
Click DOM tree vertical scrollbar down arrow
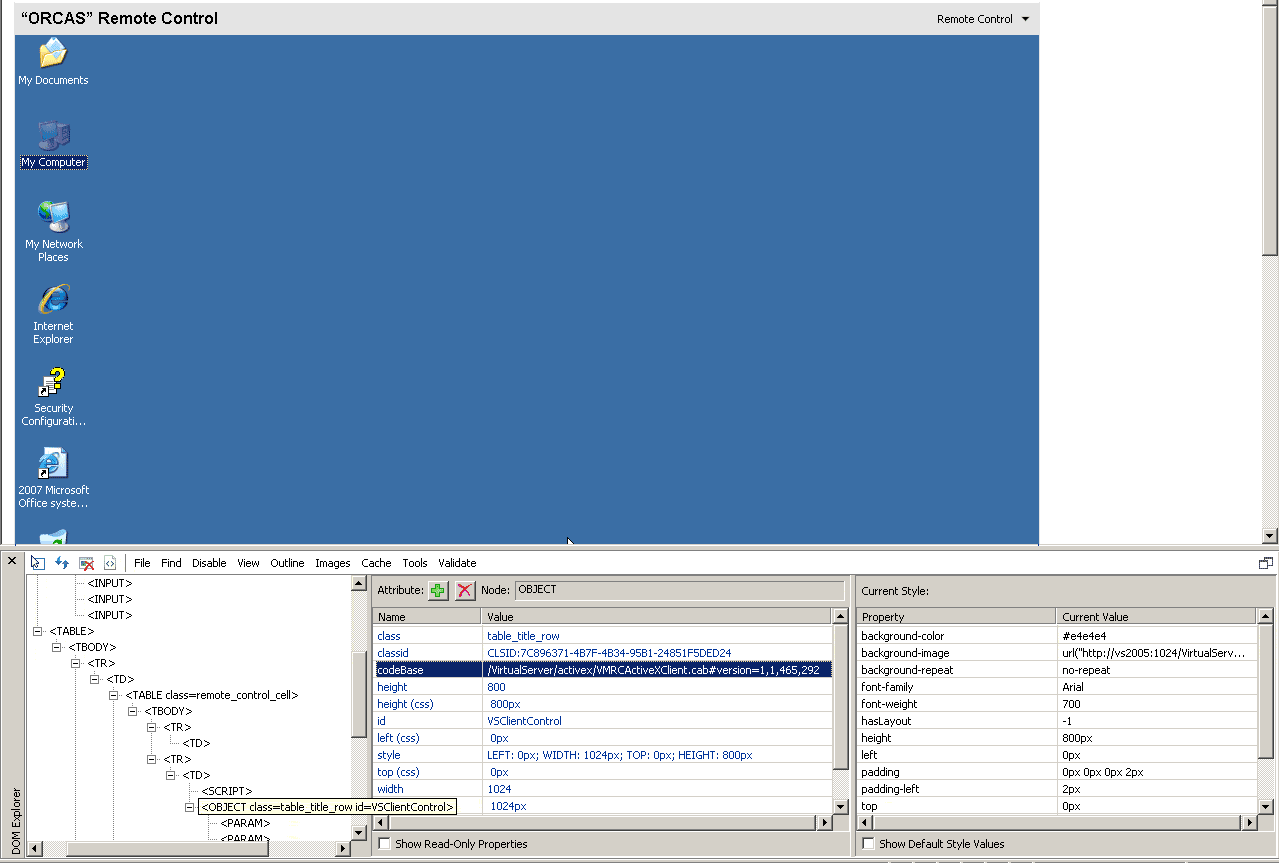359,833
